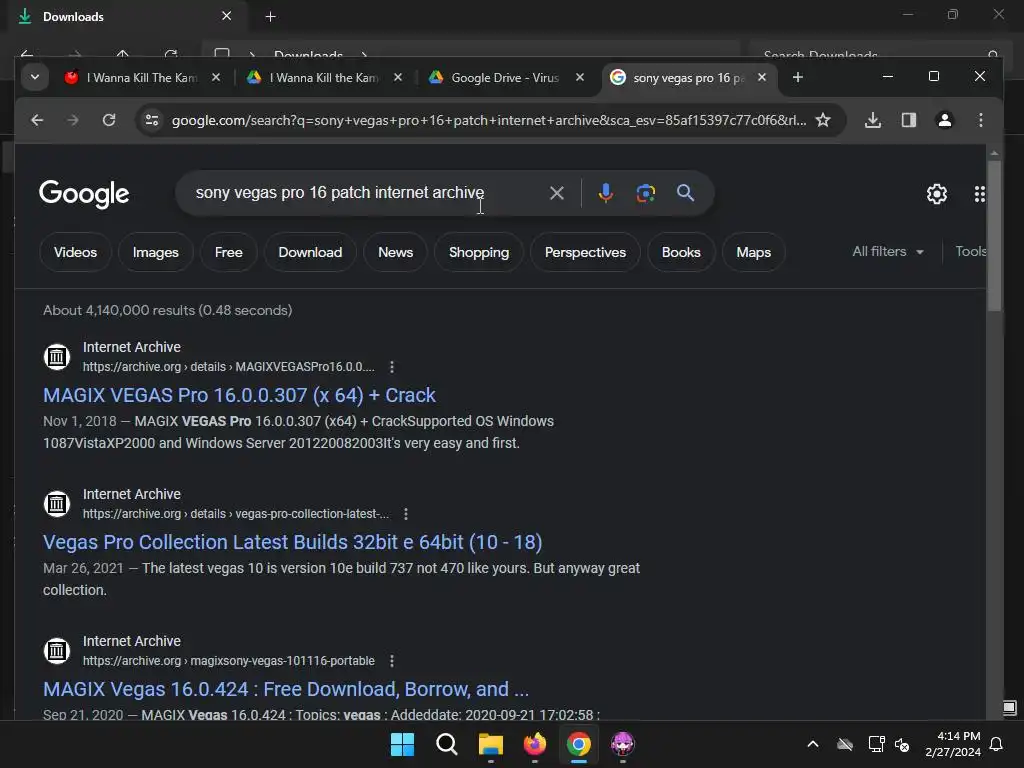This screenshot has height=768, width=1024.
Task: Apply the Free filter chip
Action: (x=229, y=252)
